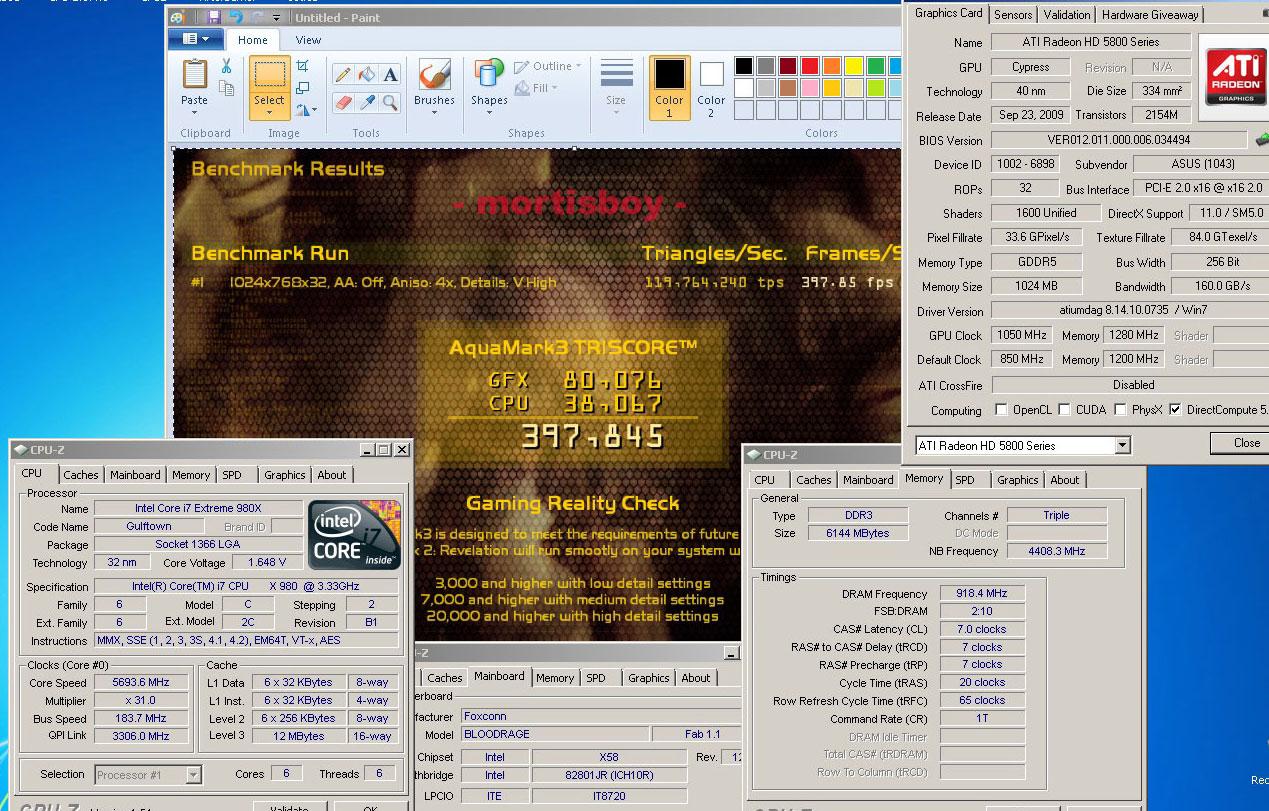Open the Outline dropdown in Shapes group
This screenshot has width=1269, height=811.
(x=548, y=66)
